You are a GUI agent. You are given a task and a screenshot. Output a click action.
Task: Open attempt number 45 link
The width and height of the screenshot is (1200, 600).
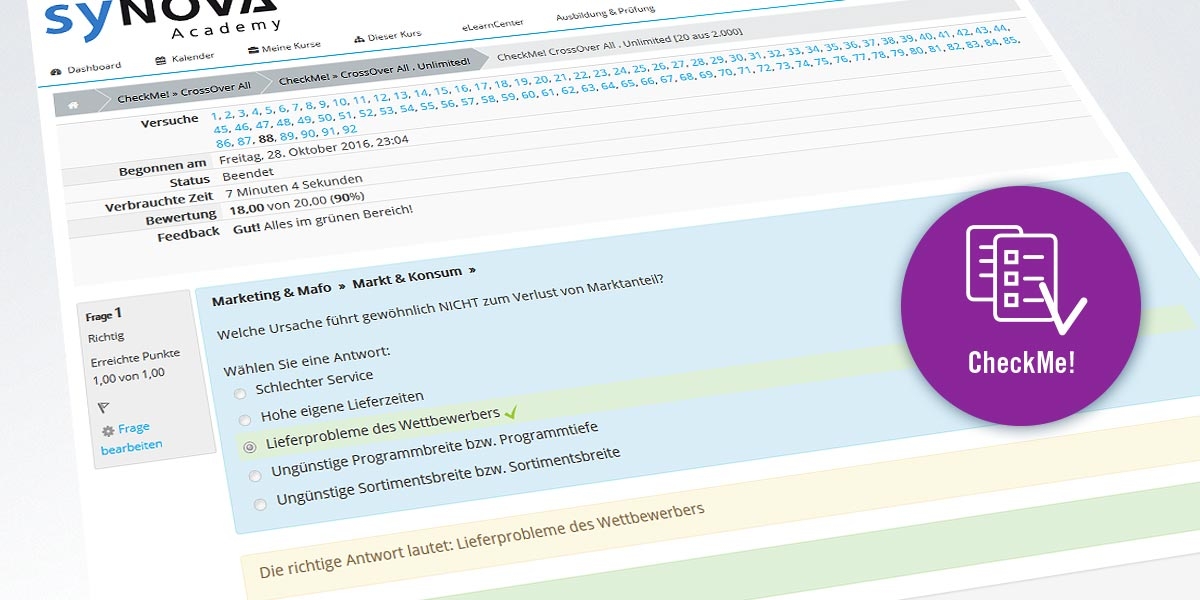click(x=221, y=130)
